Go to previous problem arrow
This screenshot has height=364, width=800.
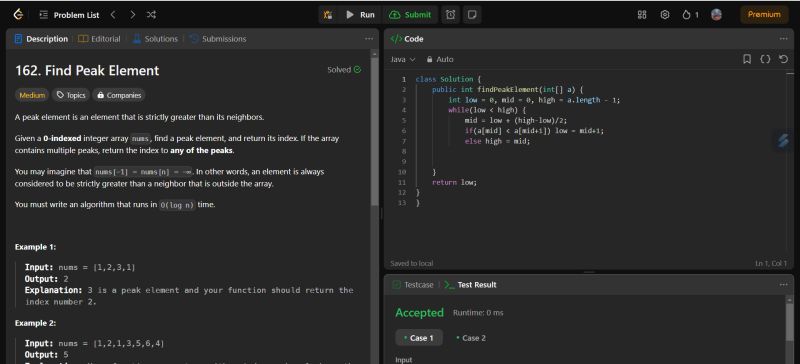113,15
